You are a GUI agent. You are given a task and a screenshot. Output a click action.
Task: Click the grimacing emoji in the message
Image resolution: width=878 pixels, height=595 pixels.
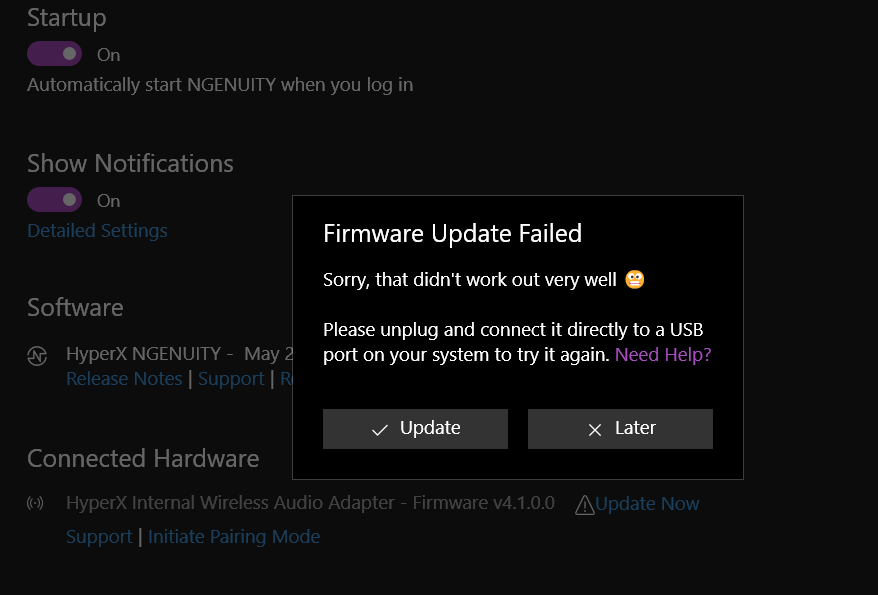[634, 279]
